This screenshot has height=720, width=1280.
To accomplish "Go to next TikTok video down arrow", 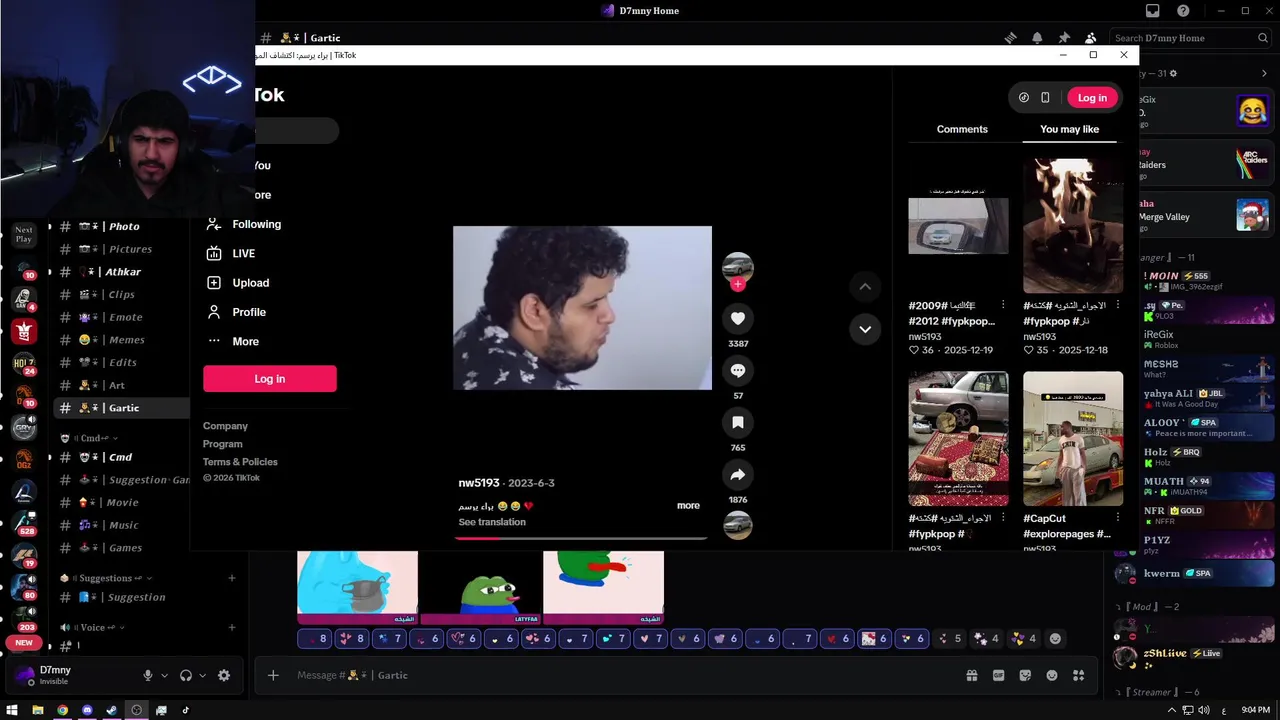I will click(865, 329).
